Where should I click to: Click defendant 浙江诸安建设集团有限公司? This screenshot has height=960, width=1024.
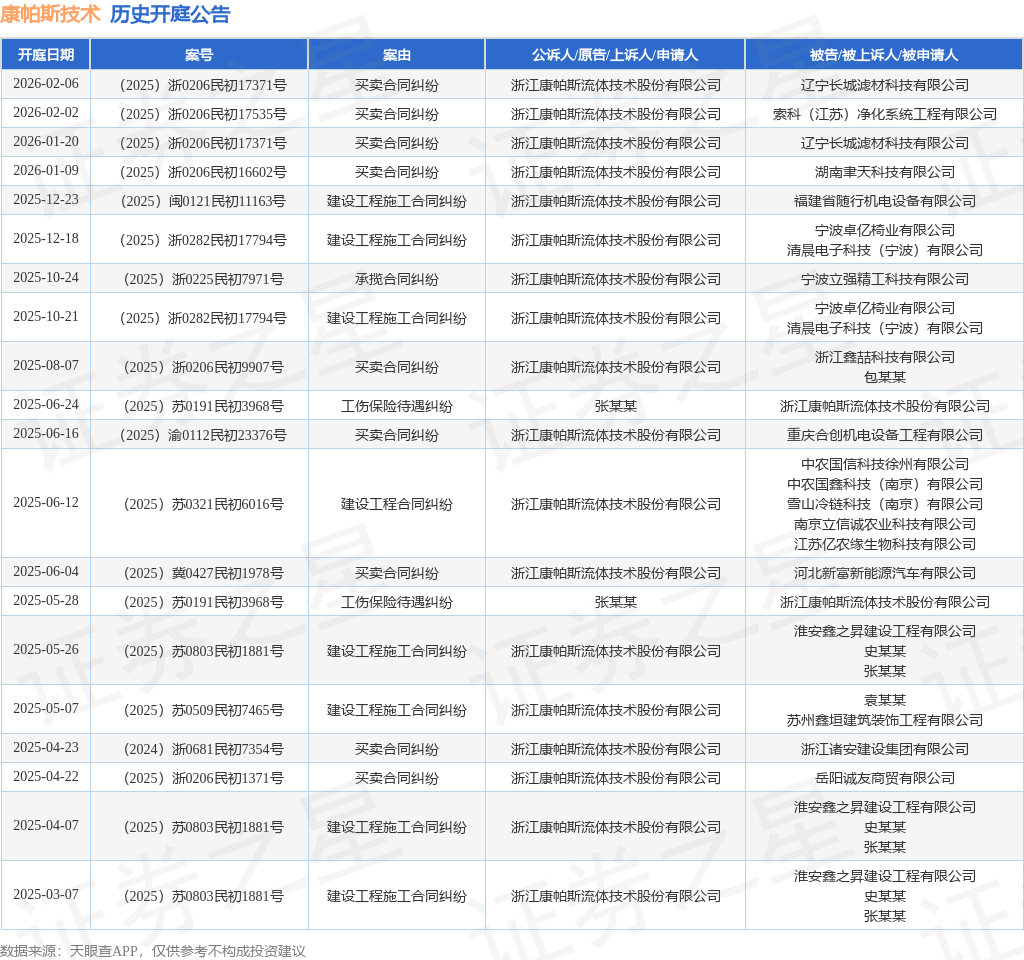click(x=884, y=750)
